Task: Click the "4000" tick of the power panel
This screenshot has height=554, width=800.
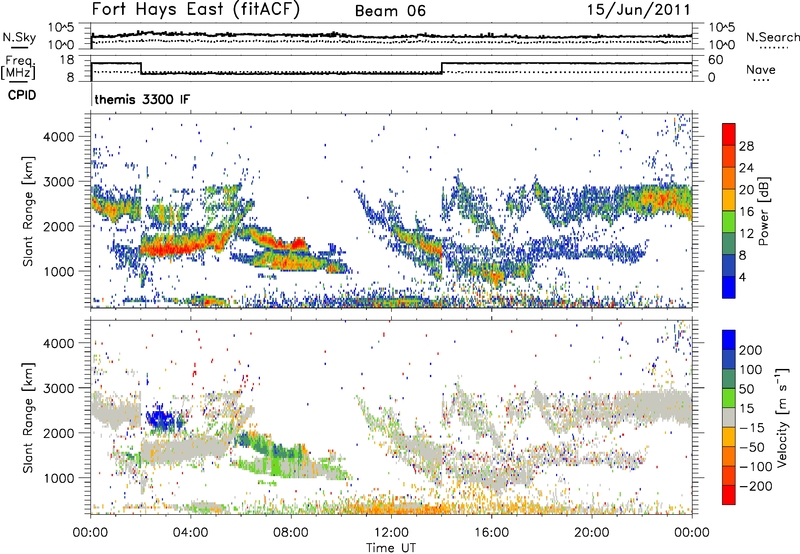Action: pyautogui.click(x=58, y=137)
